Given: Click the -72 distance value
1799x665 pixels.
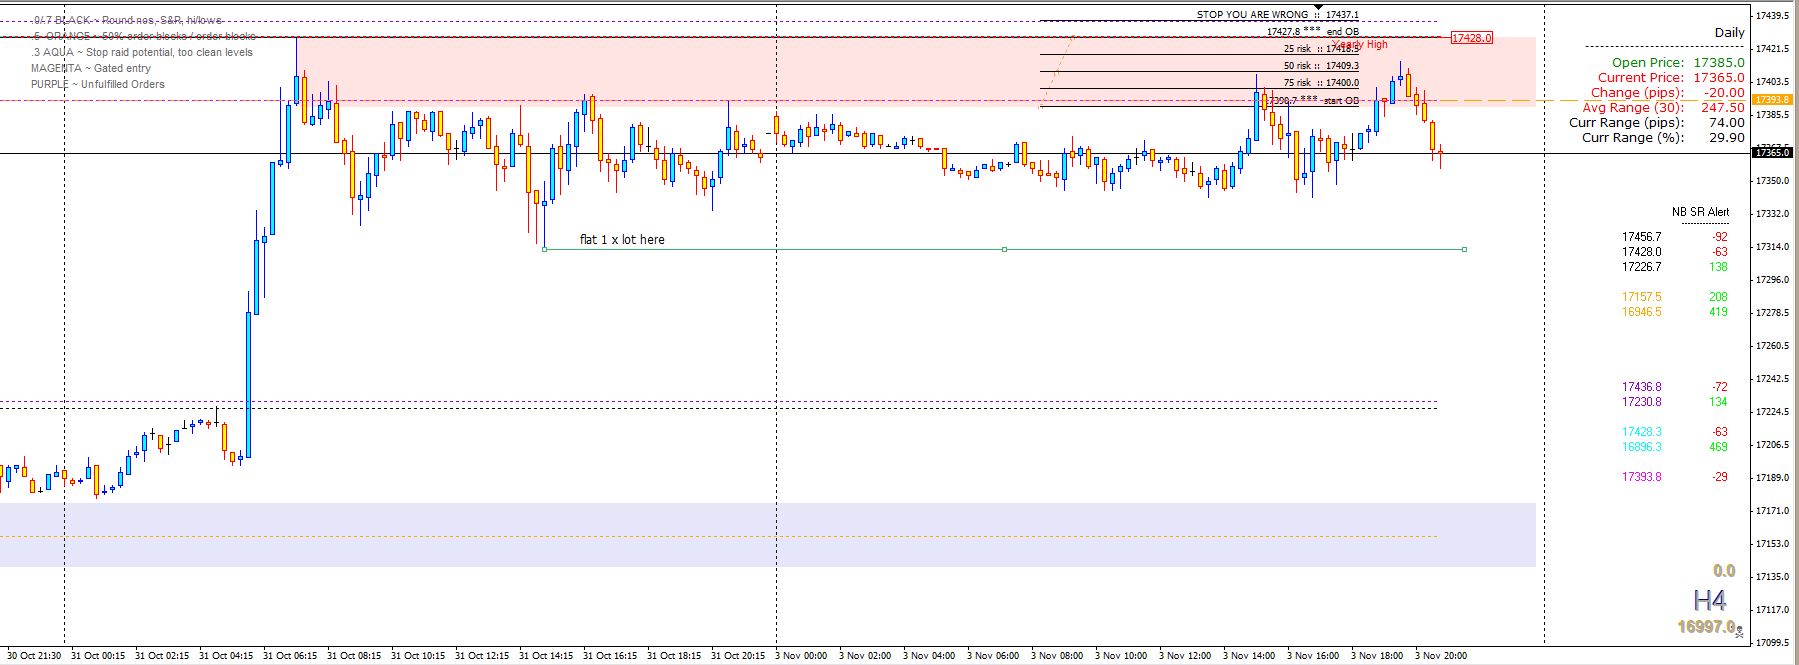Looking at the screenshot, I should (x=1720, y=387).
